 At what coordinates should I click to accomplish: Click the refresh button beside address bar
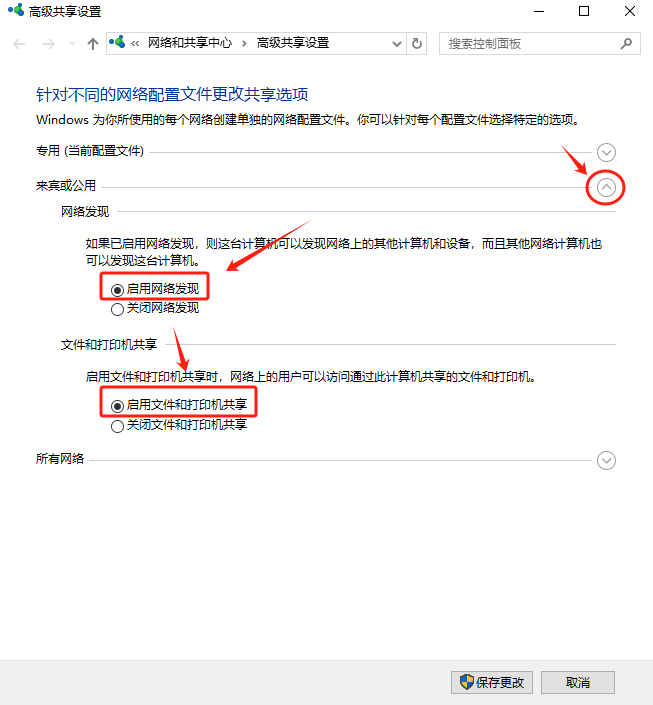click(417, 44)
